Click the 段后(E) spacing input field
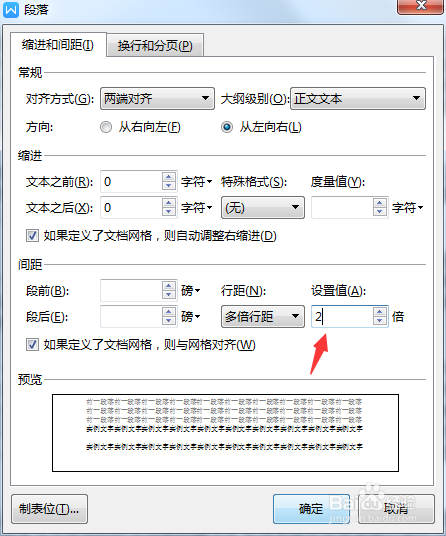 [131, 317]
